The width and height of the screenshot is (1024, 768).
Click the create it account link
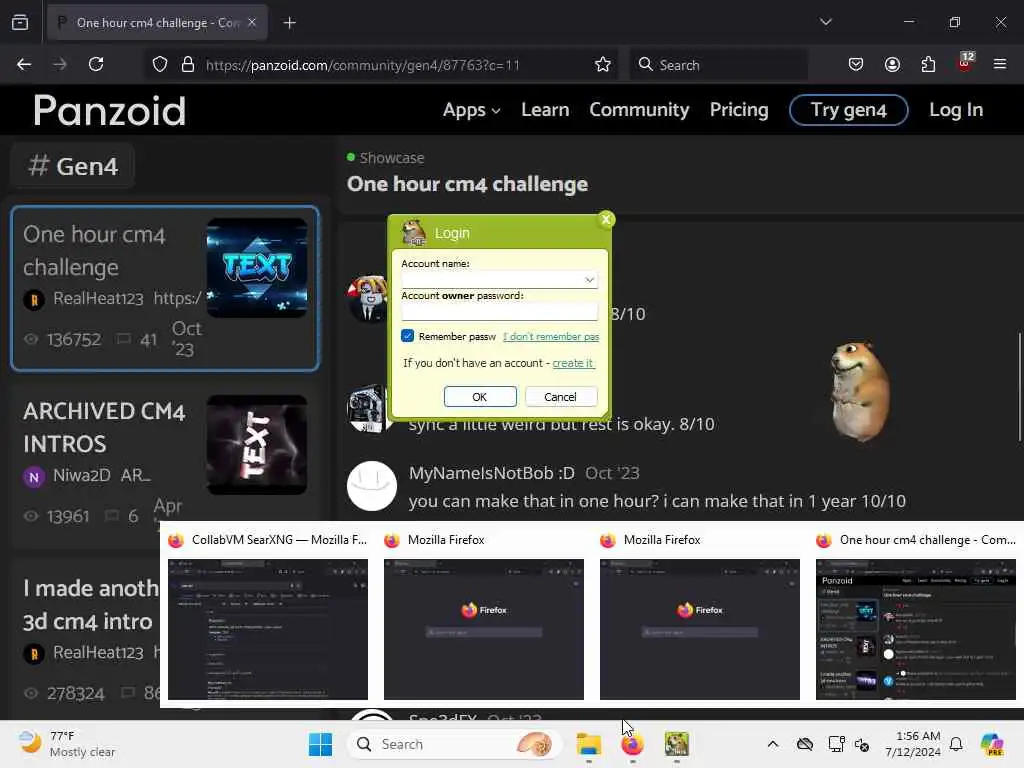click(573, 362)
